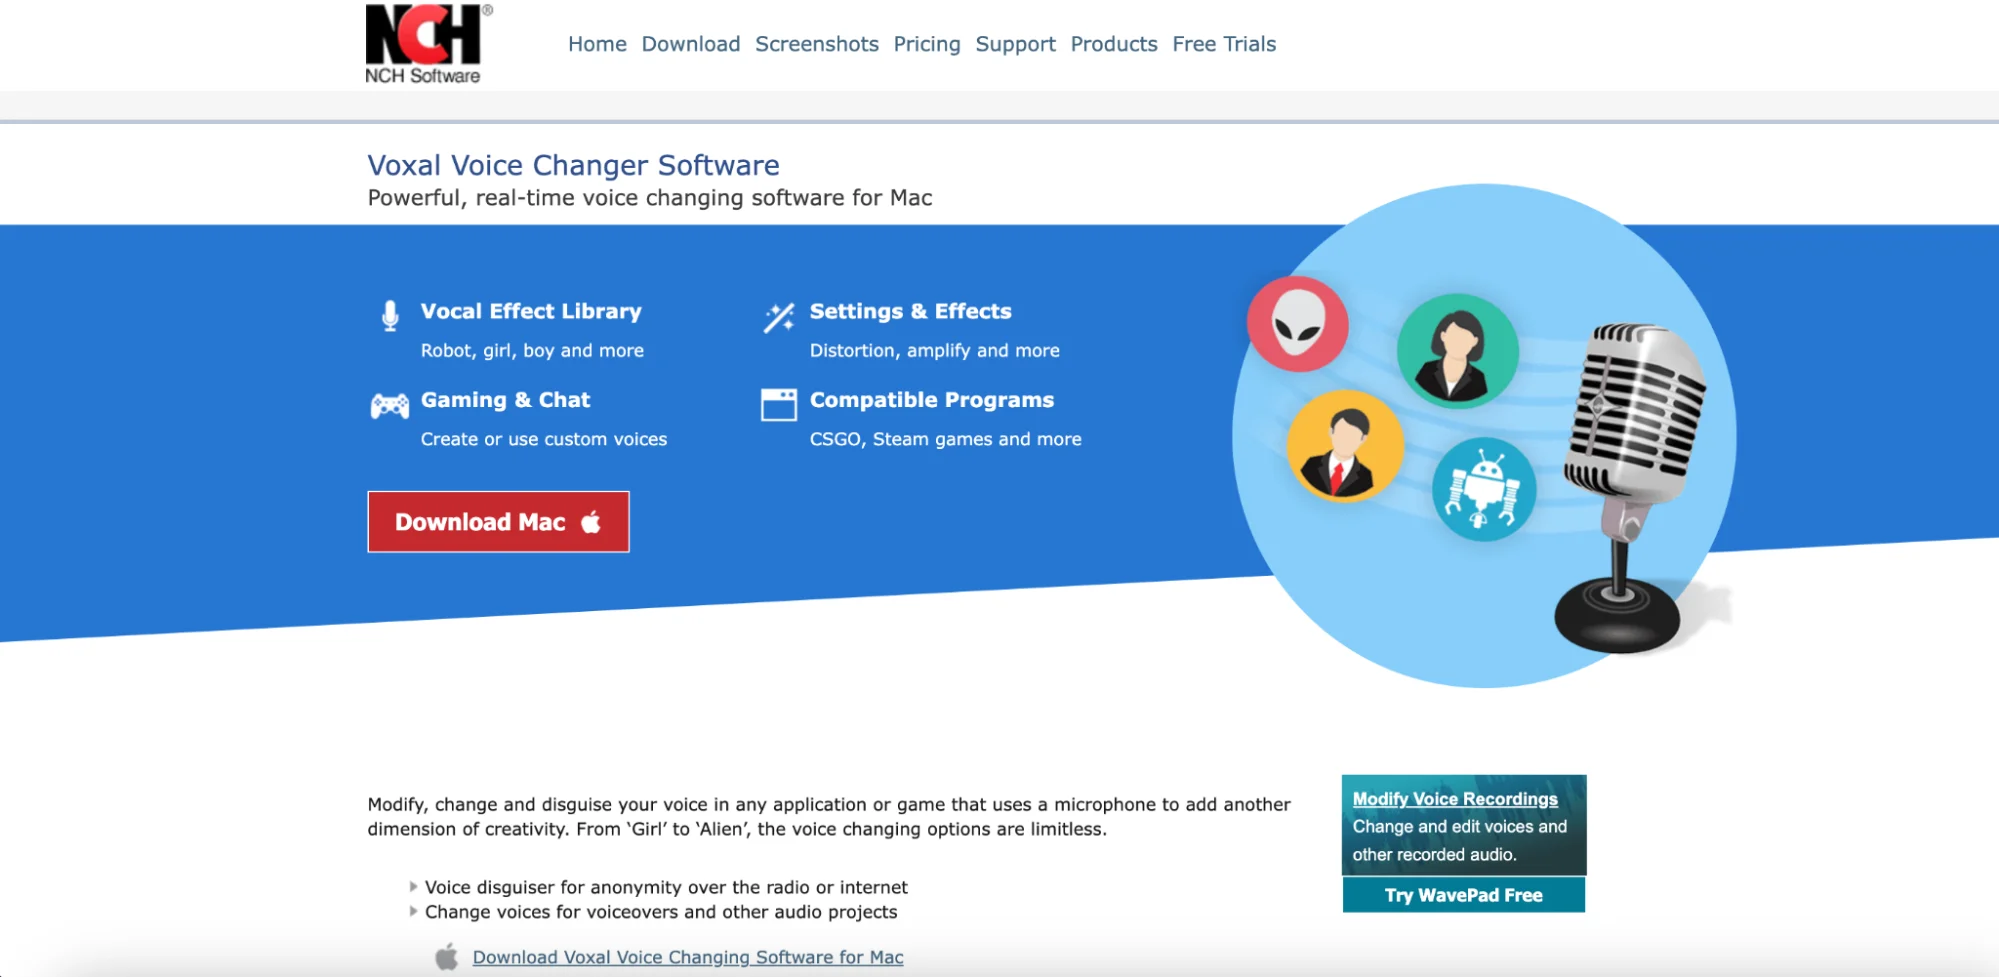1999x978 pixels.
Task: Click the Apple icon beside the Mac download link
Action: [447, 956]
